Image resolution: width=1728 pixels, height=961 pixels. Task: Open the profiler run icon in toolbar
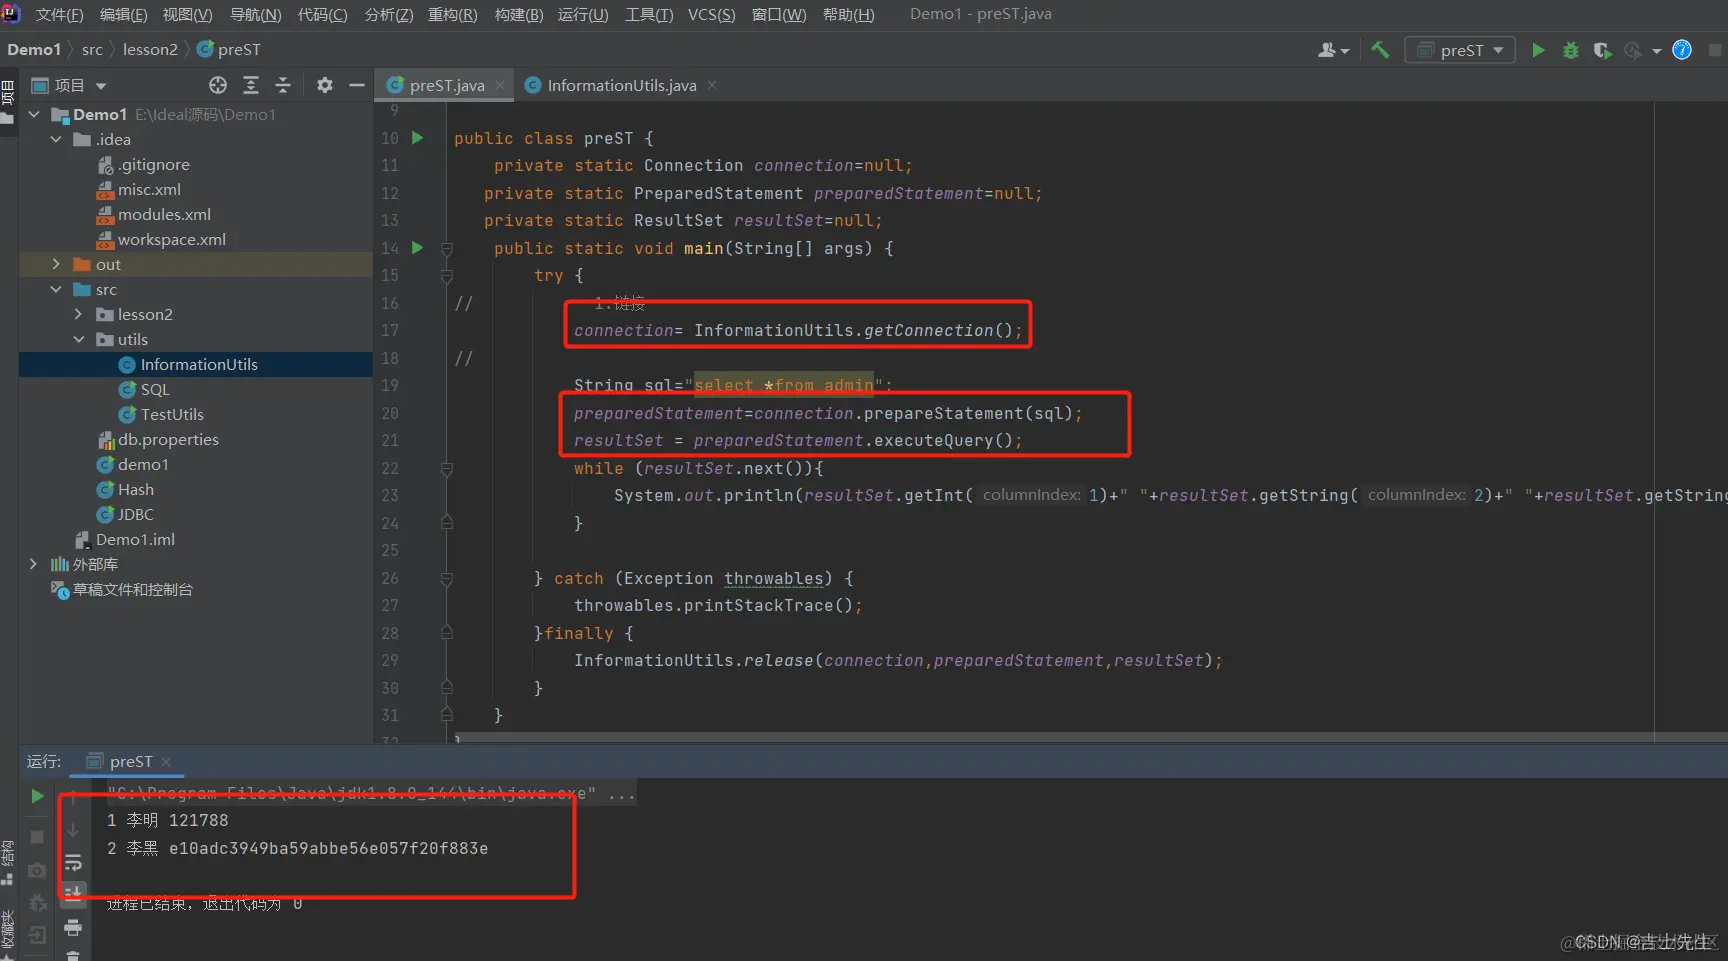click(1633, 50)
